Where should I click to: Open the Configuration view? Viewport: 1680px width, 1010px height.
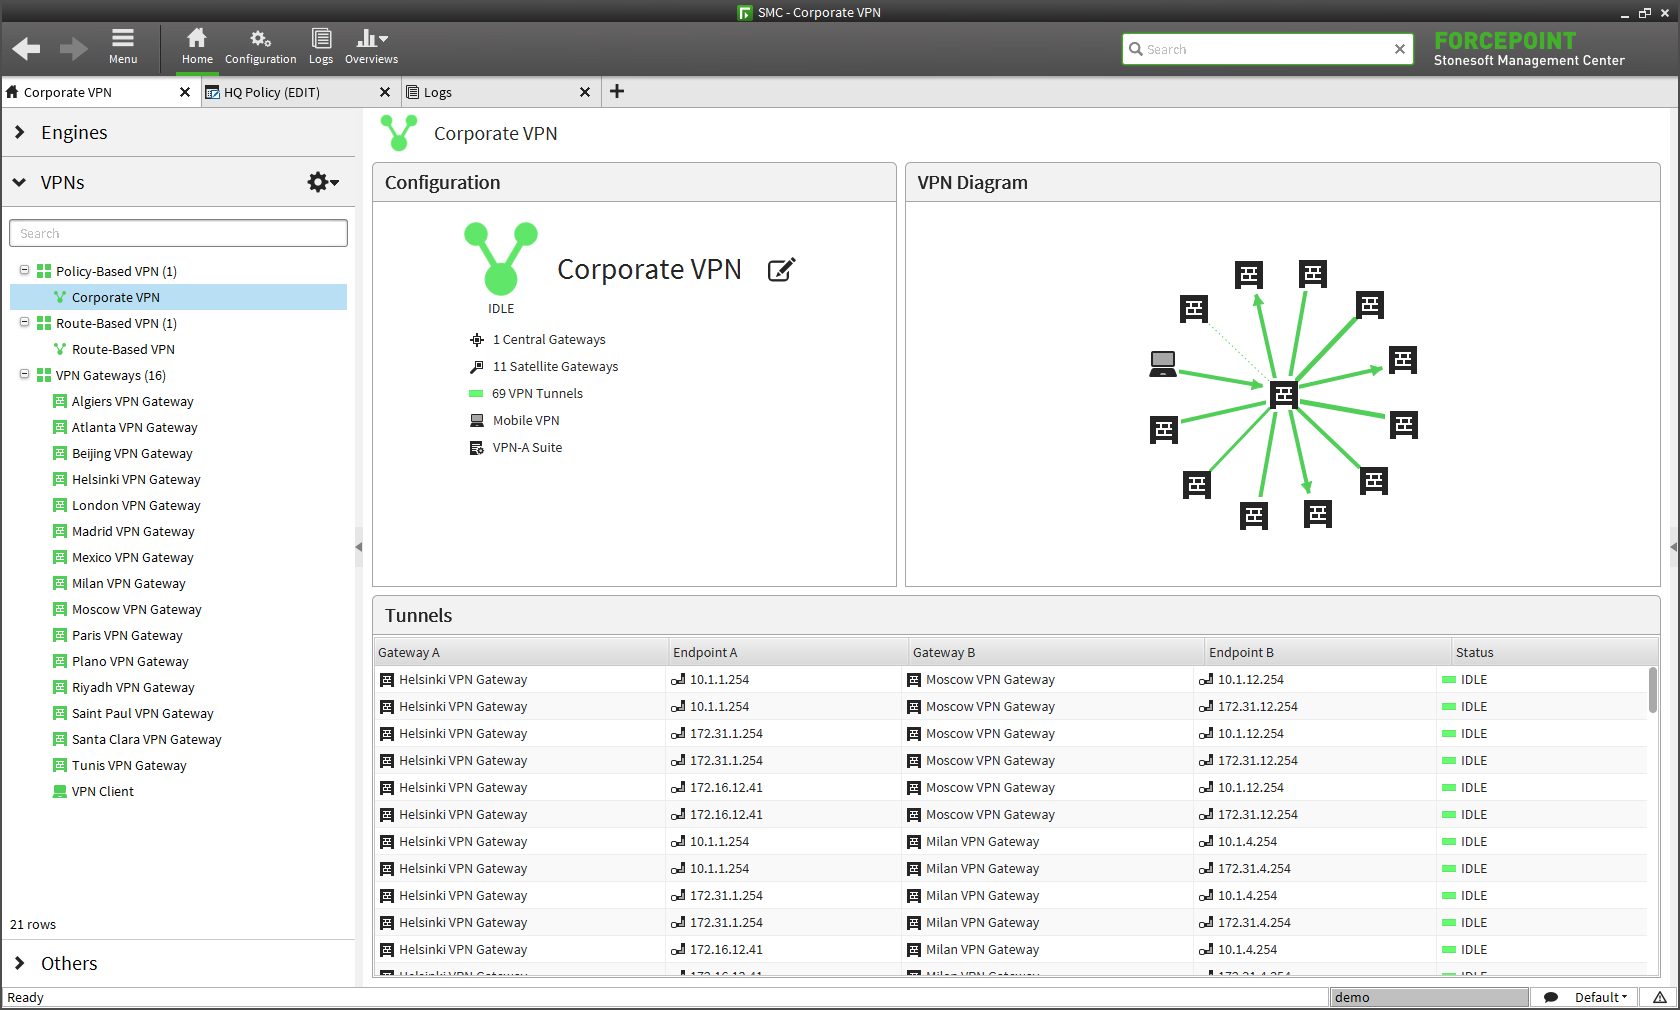coord(260,46)
